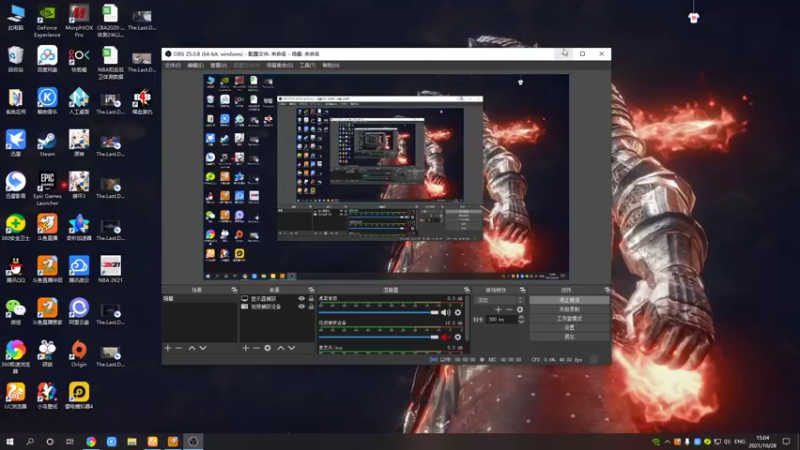Open the MorphVOX Pro desktop icon
The image size is (800, 450).
coord(79,21)
